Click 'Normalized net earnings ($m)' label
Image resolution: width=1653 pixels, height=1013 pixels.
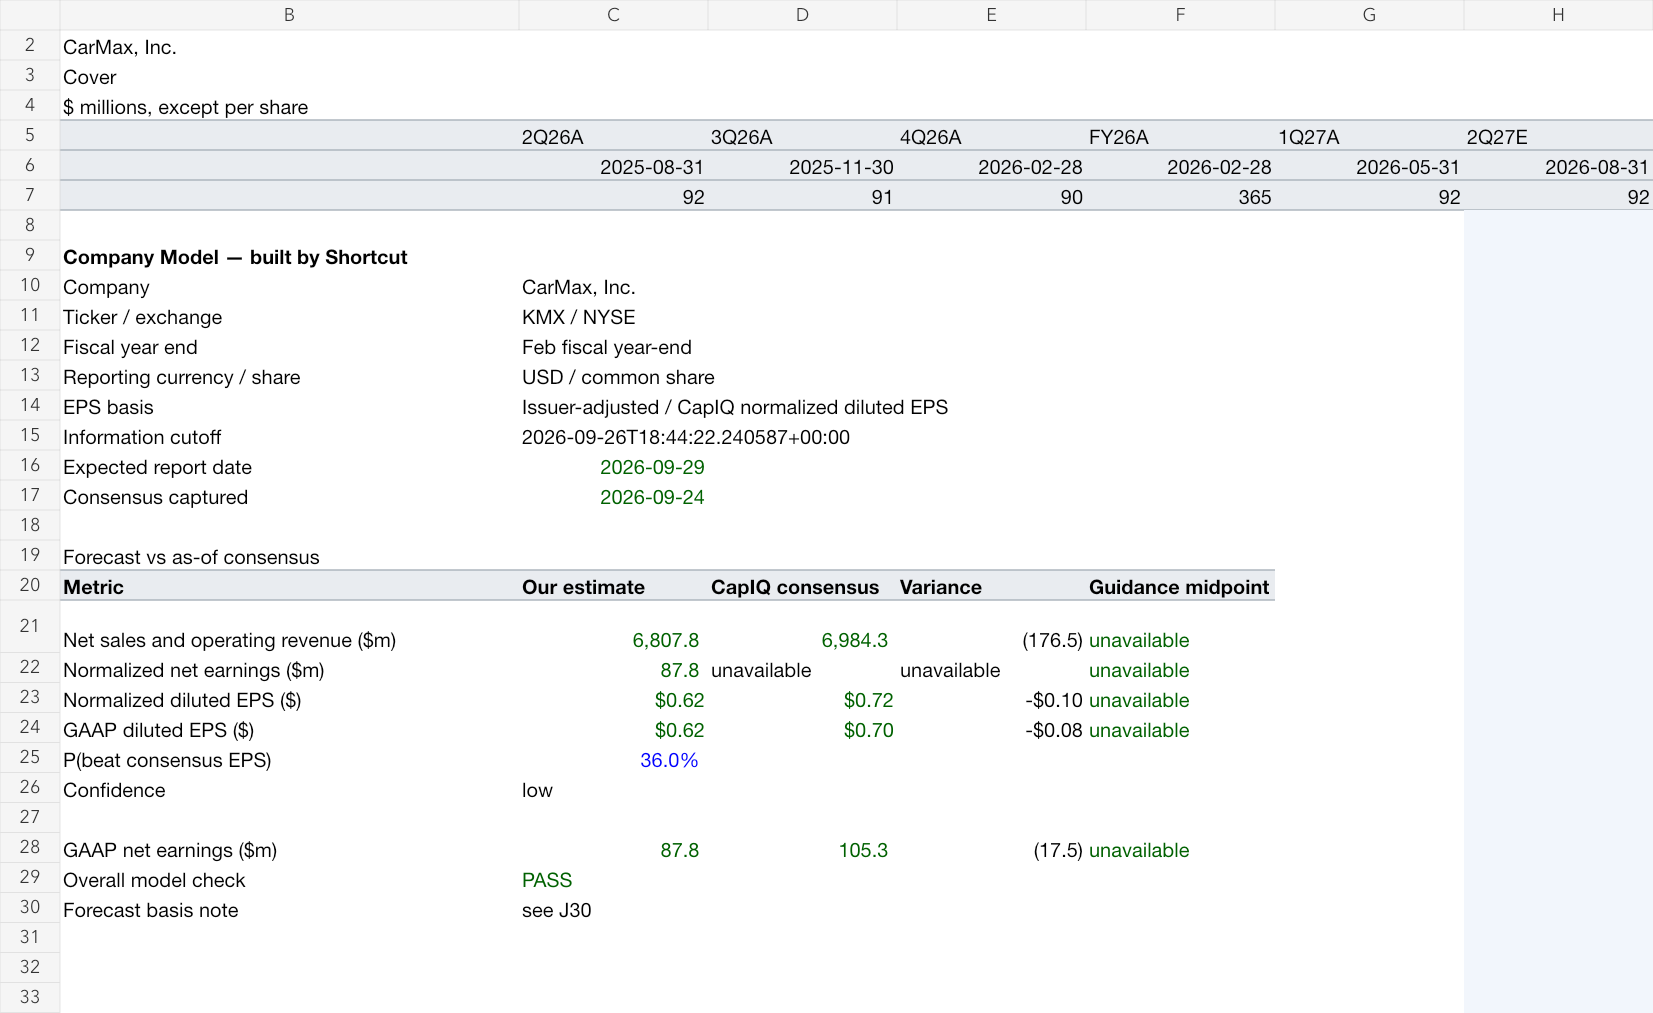[x=289, y=670]
